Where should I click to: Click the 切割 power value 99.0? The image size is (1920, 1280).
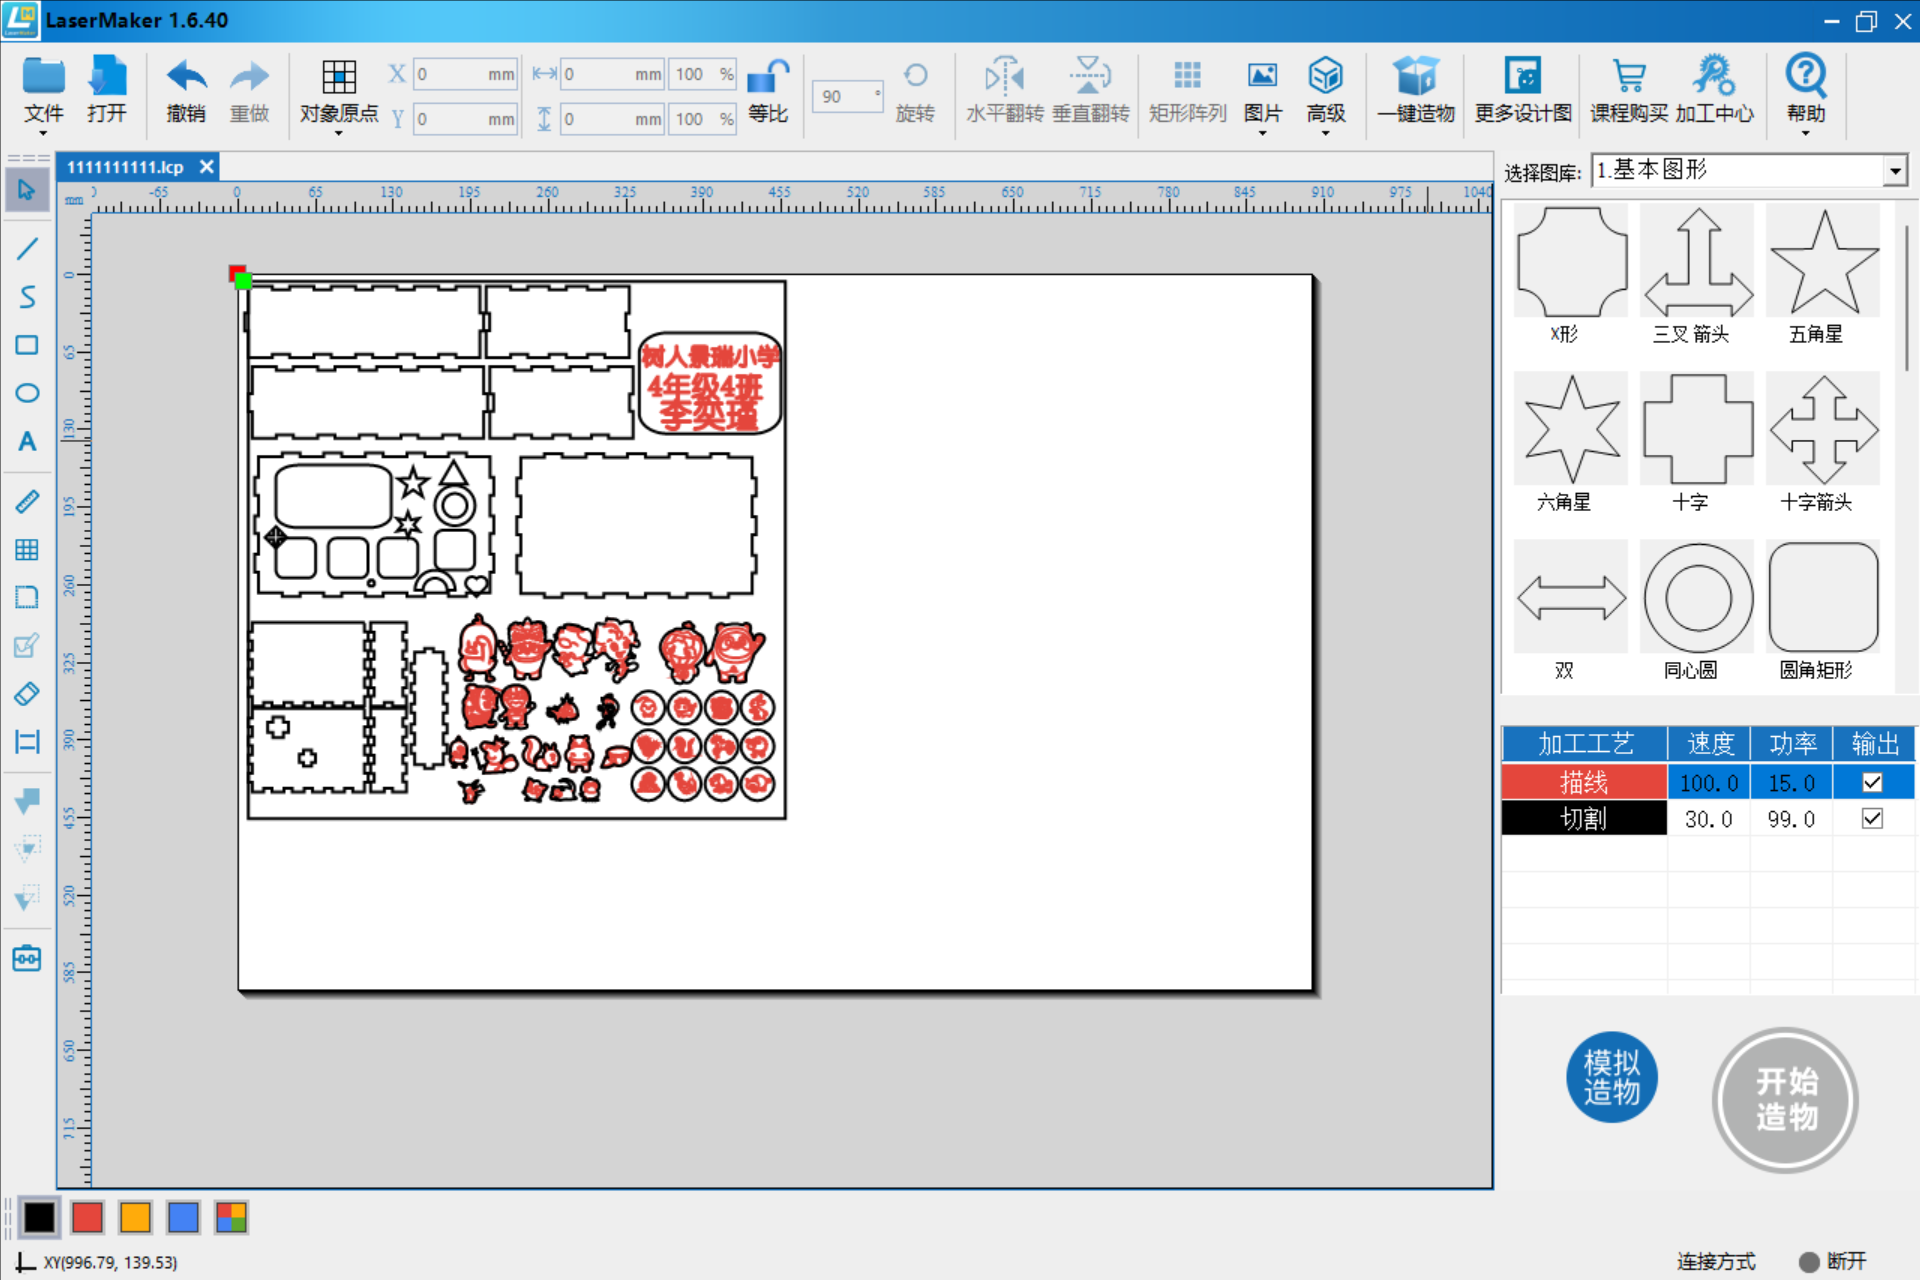tap(1790, 819)
